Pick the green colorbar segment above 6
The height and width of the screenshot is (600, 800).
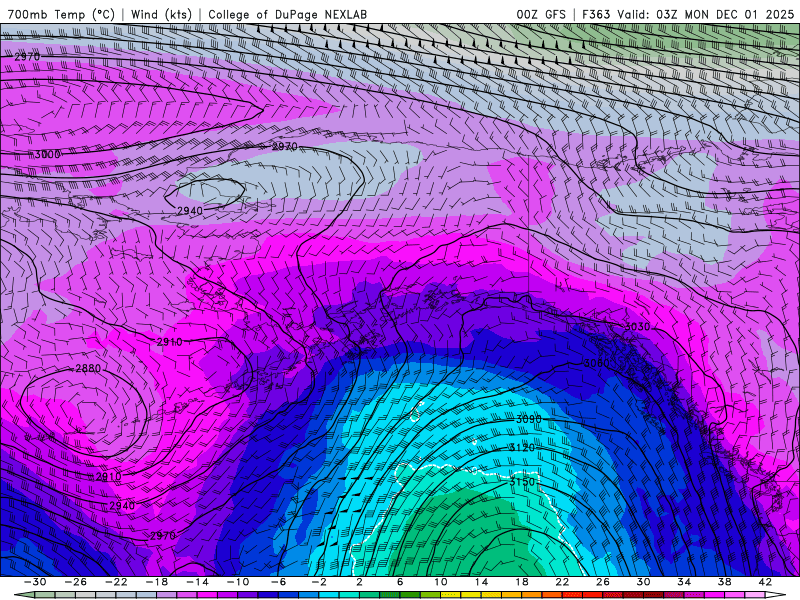(410, 595)
